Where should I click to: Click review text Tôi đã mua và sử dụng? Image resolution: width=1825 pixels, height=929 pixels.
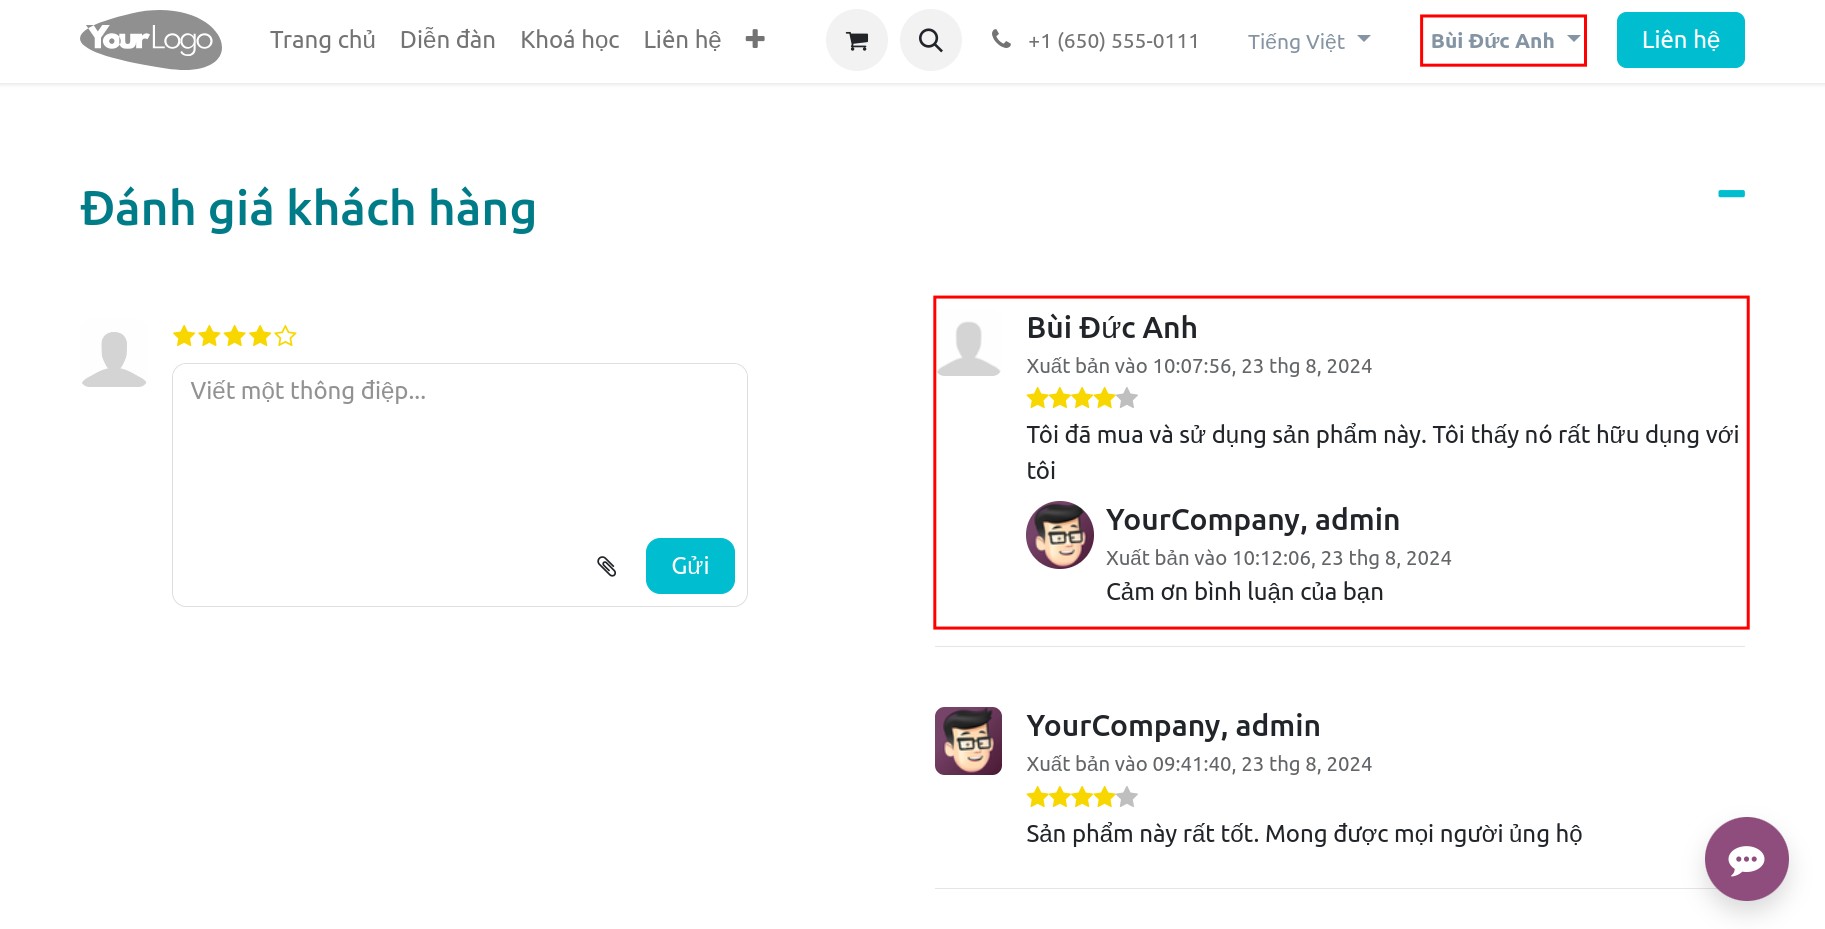pos(1383,453)
